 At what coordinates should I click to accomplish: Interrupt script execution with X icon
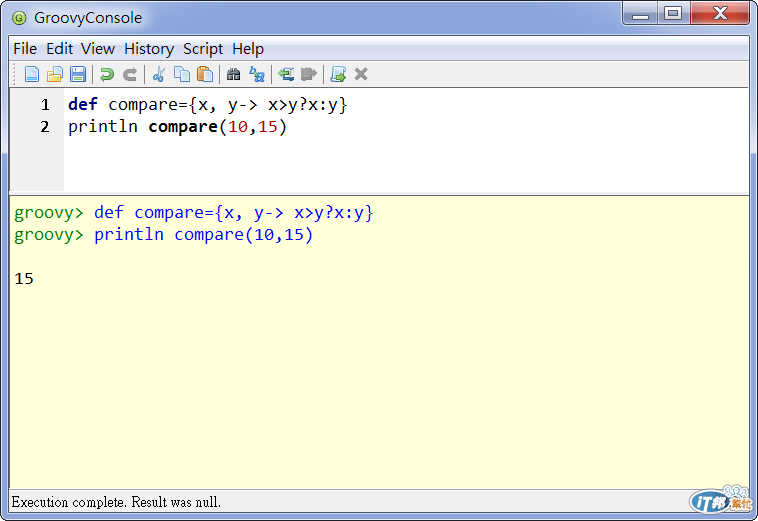361,74
